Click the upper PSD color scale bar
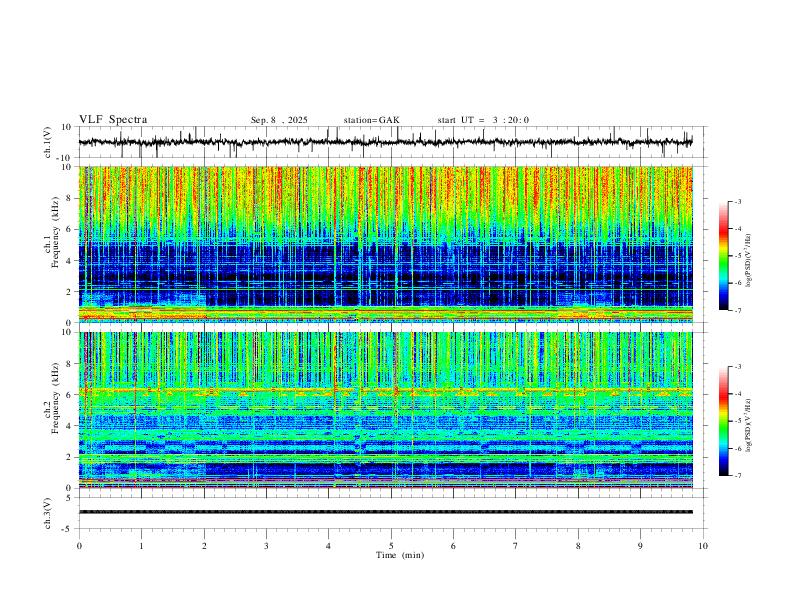Viewport: 792px width, 612px height. tap(723, 256)
